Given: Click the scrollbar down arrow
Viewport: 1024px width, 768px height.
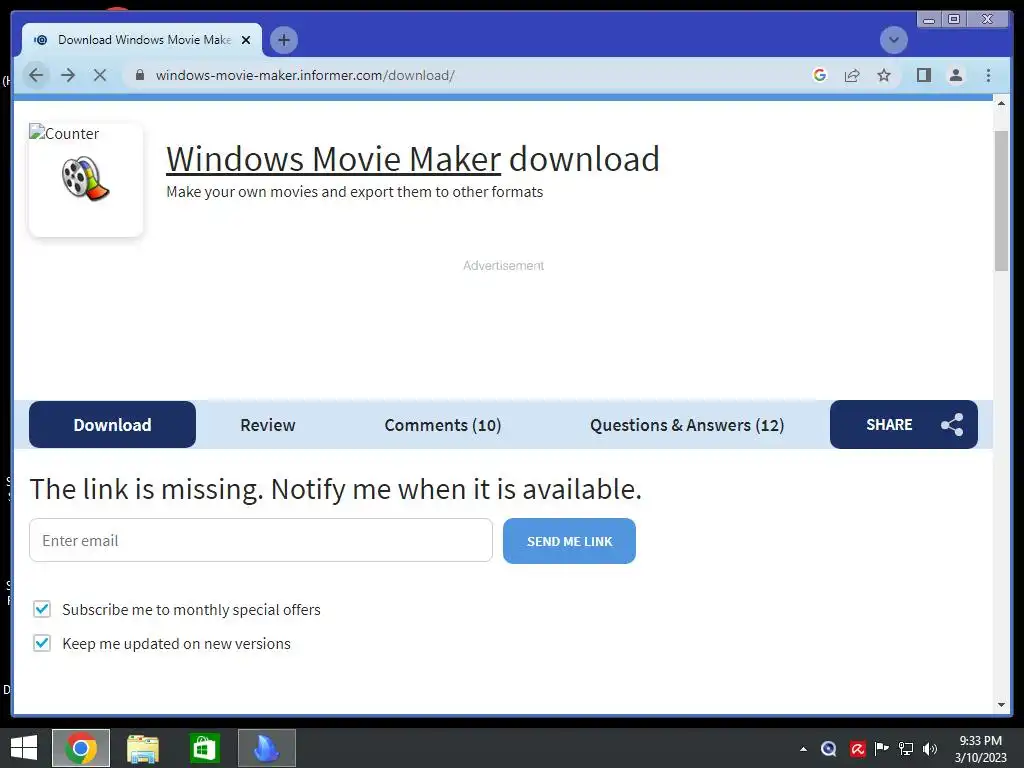Looking at the screenshot, I should 1001,705.
